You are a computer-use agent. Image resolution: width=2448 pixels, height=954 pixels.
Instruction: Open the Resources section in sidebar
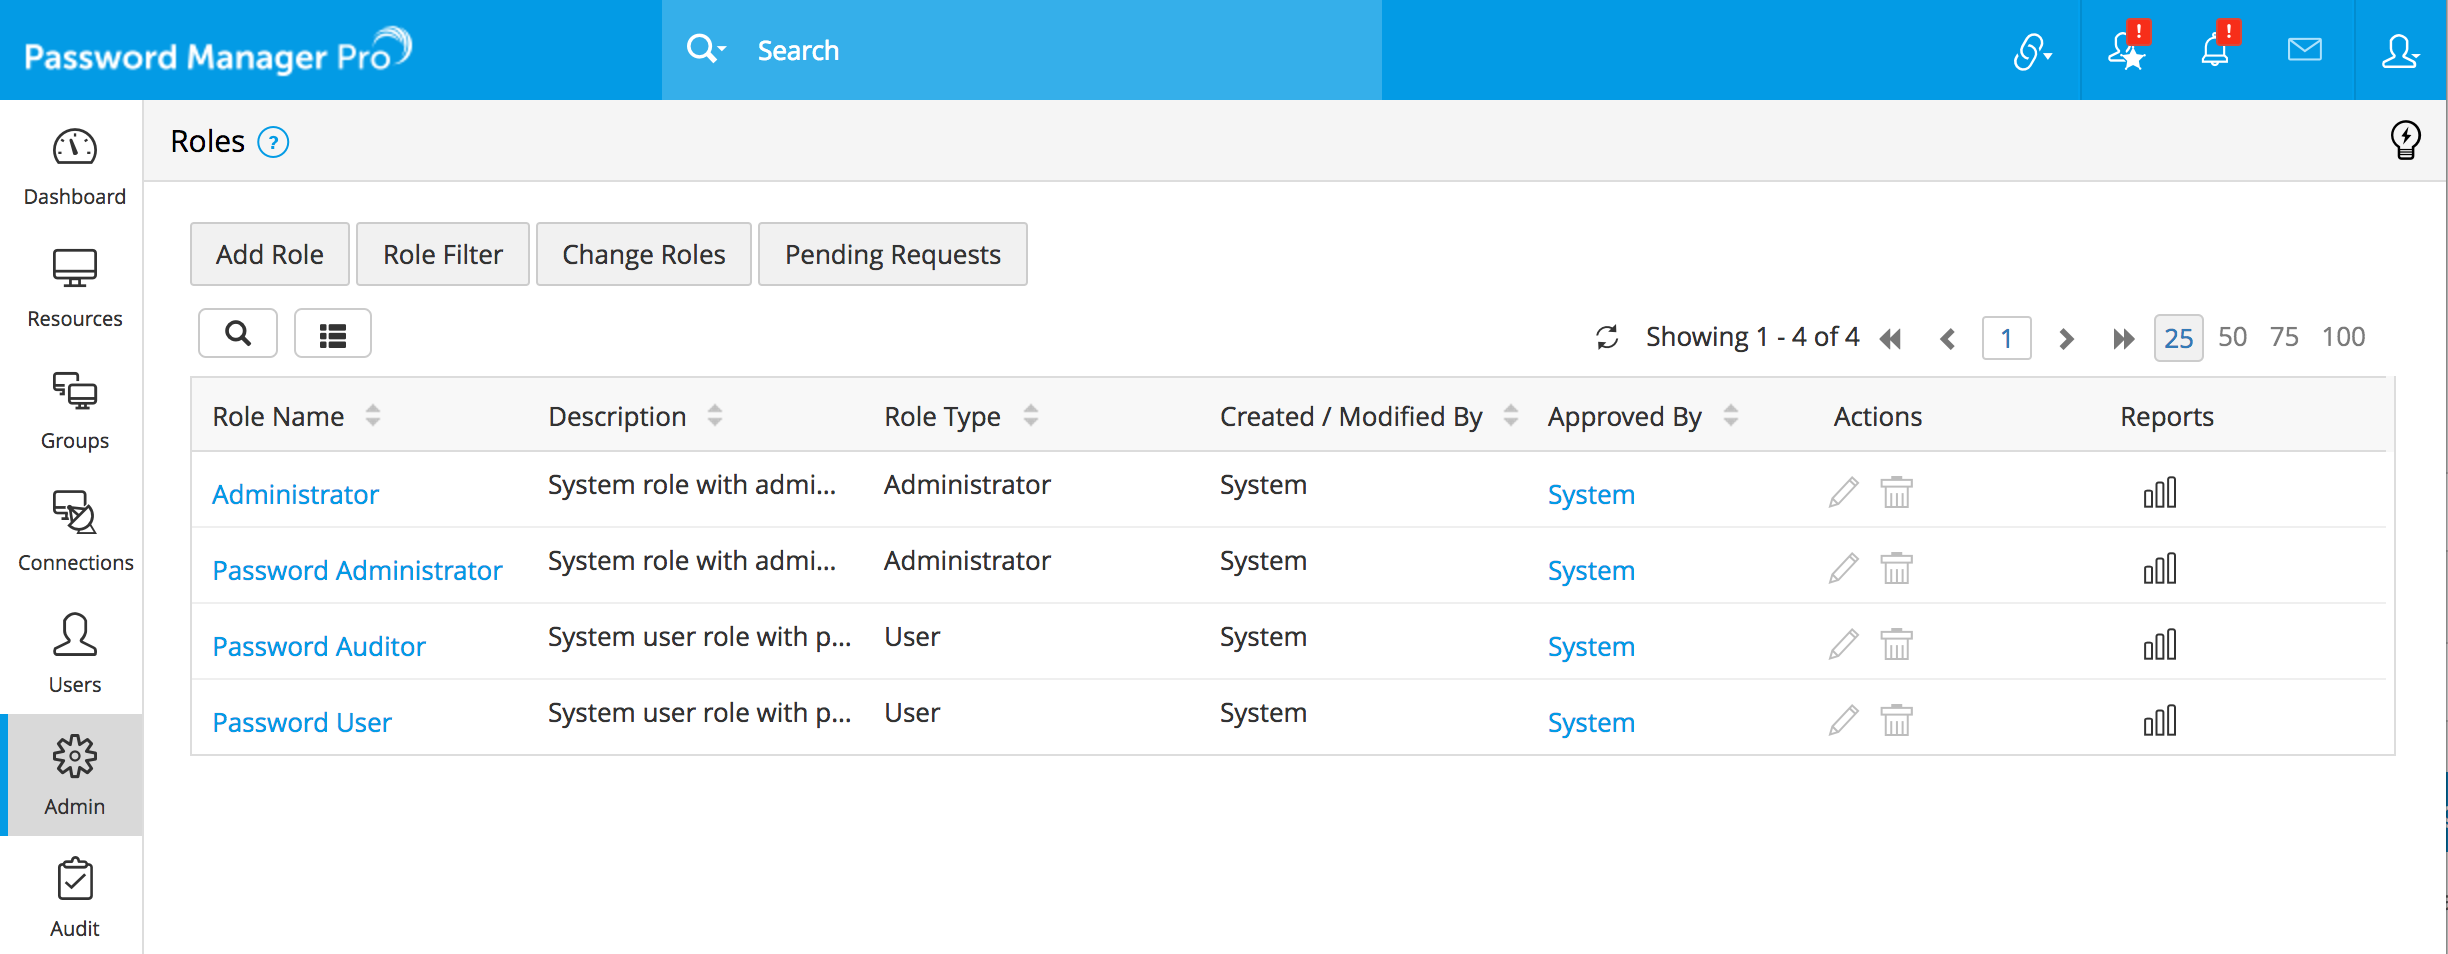[x=75, y=288]
